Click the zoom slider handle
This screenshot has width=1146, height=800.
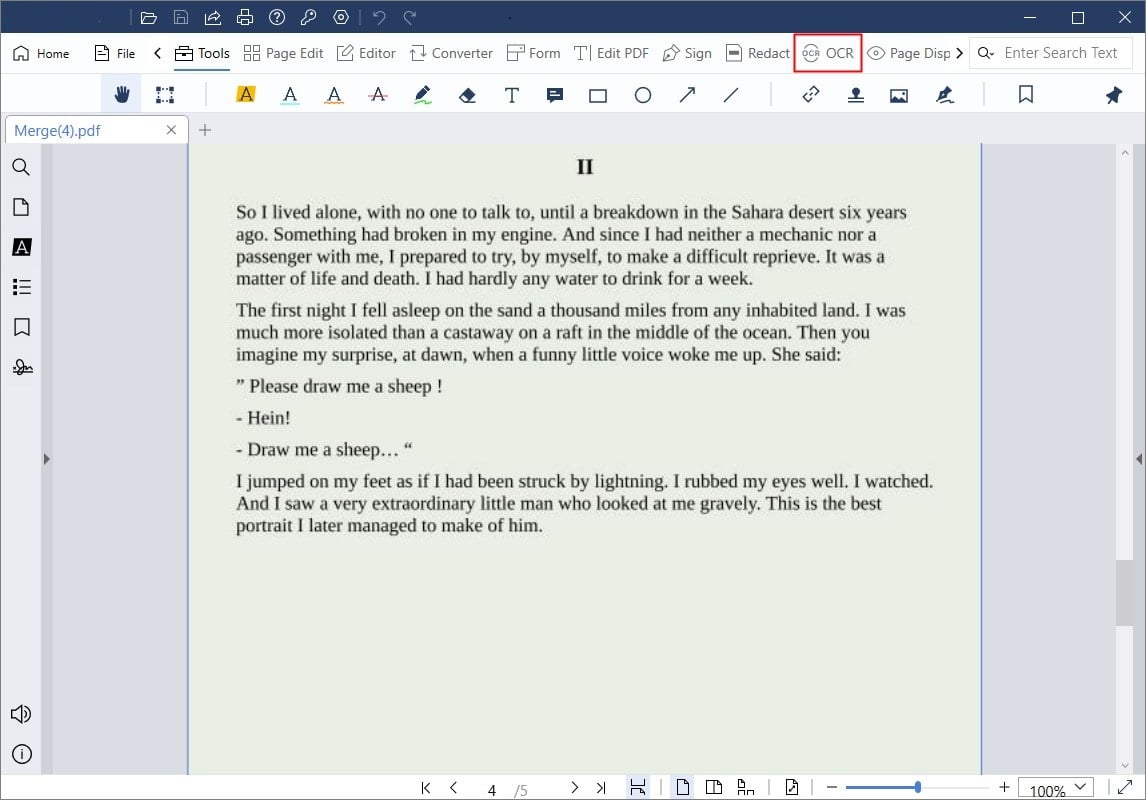(917, 787)
